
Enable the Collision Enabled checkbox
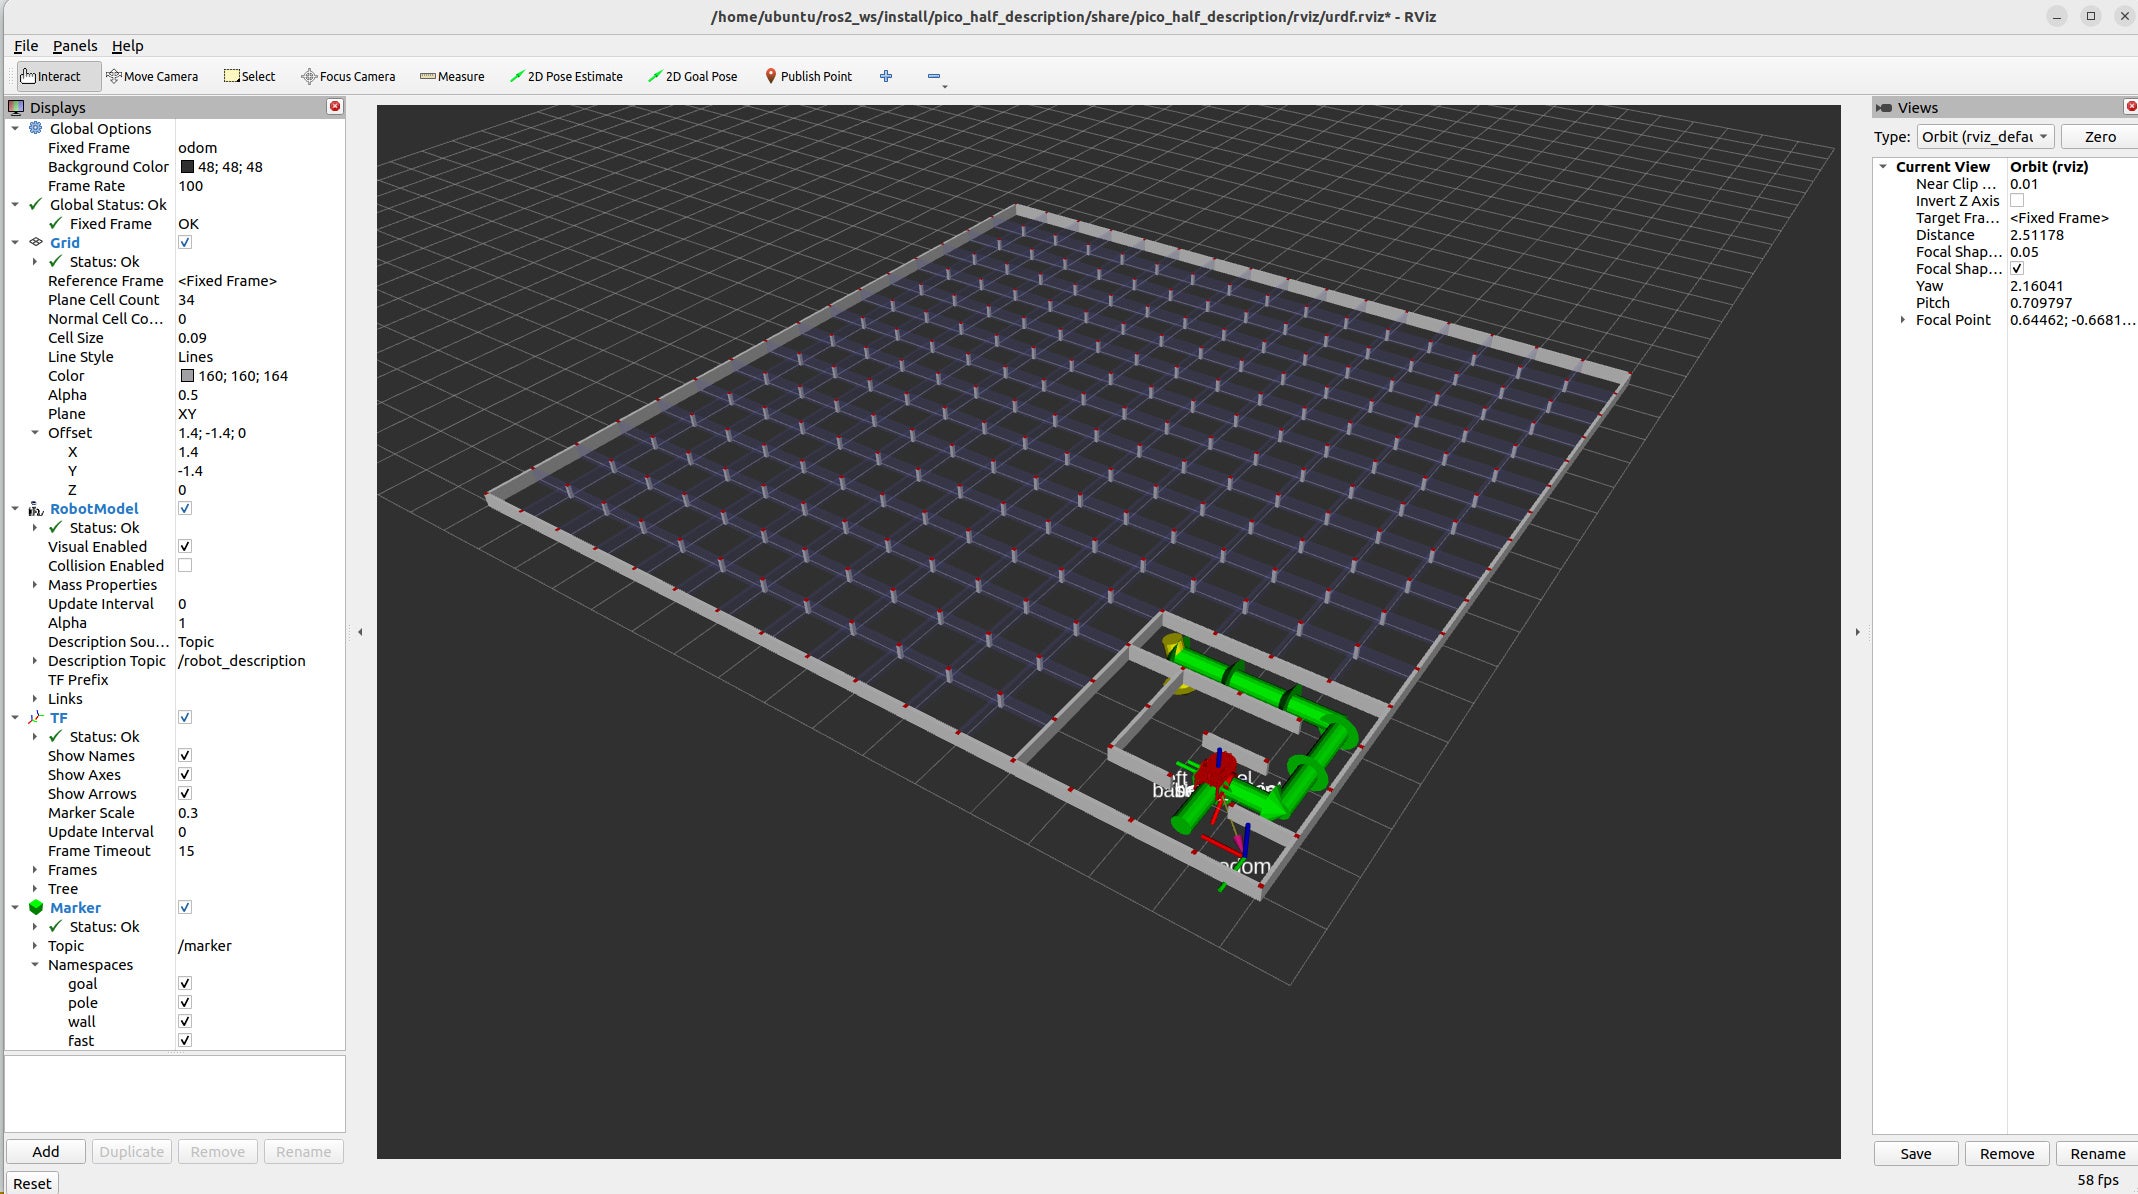[185, 566]
